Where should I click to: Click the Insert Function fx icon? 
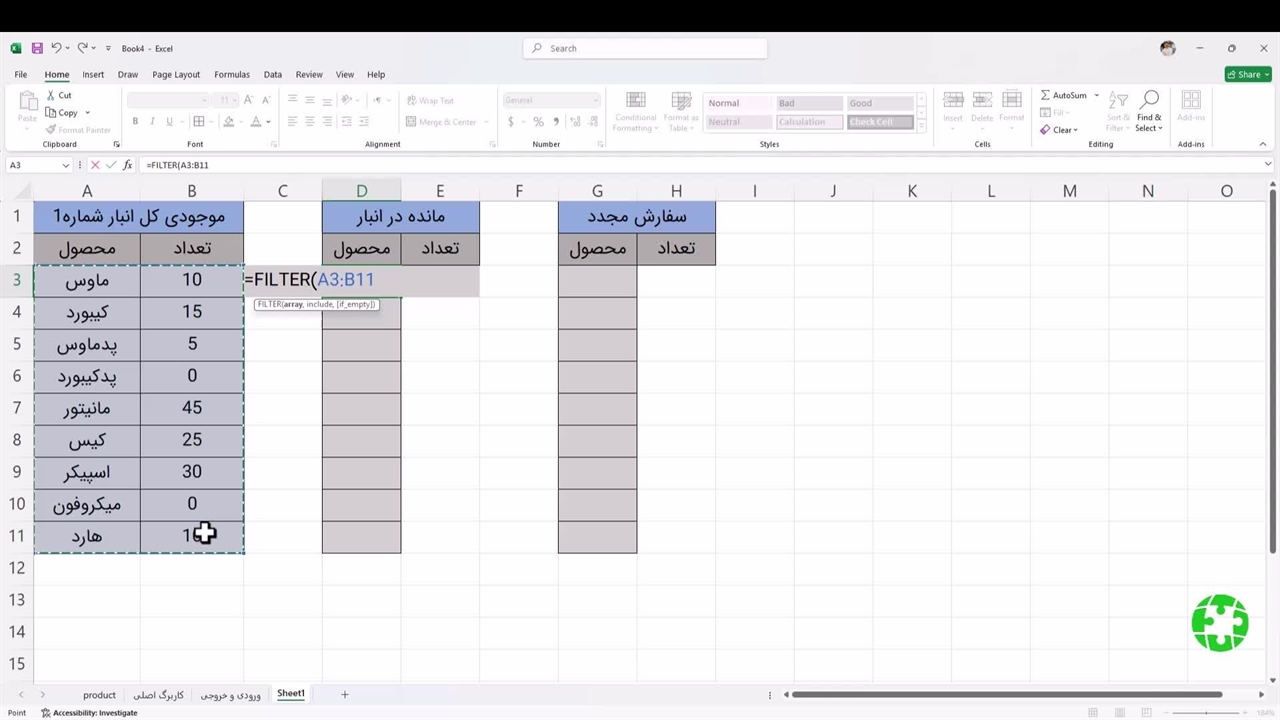pyautogui.click(x=127, y=165)
